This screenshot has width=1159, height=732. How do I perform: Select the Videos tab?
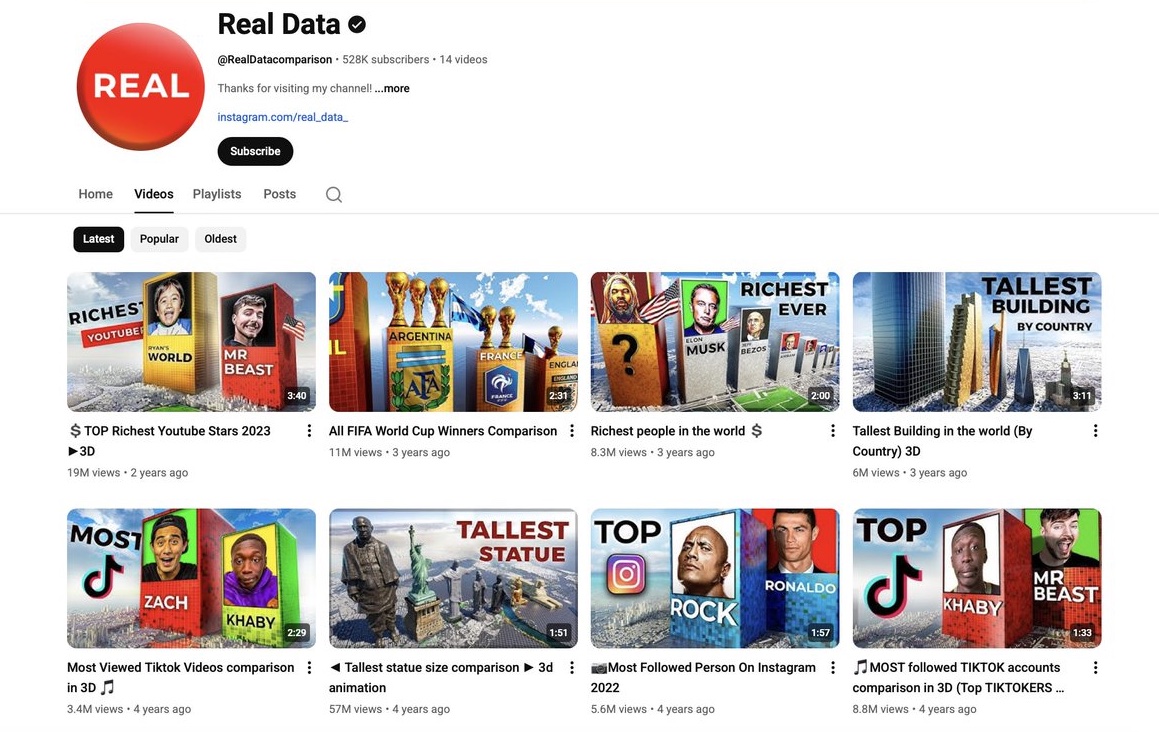tap(154, 194)
